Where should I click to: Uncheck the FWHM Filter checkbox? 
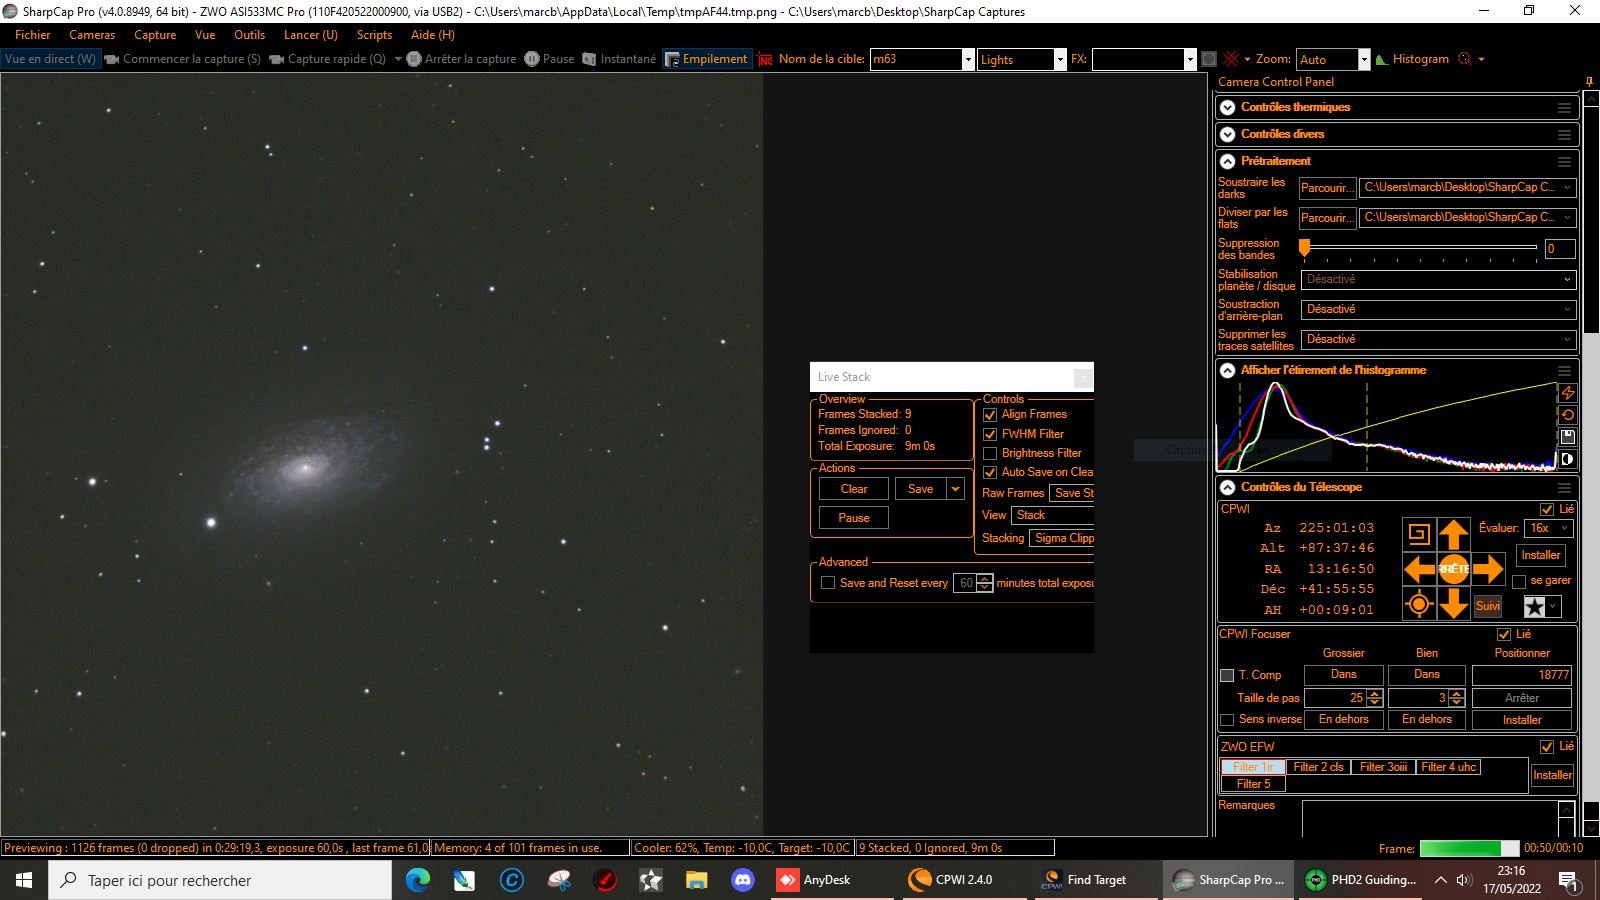(990, 434)
